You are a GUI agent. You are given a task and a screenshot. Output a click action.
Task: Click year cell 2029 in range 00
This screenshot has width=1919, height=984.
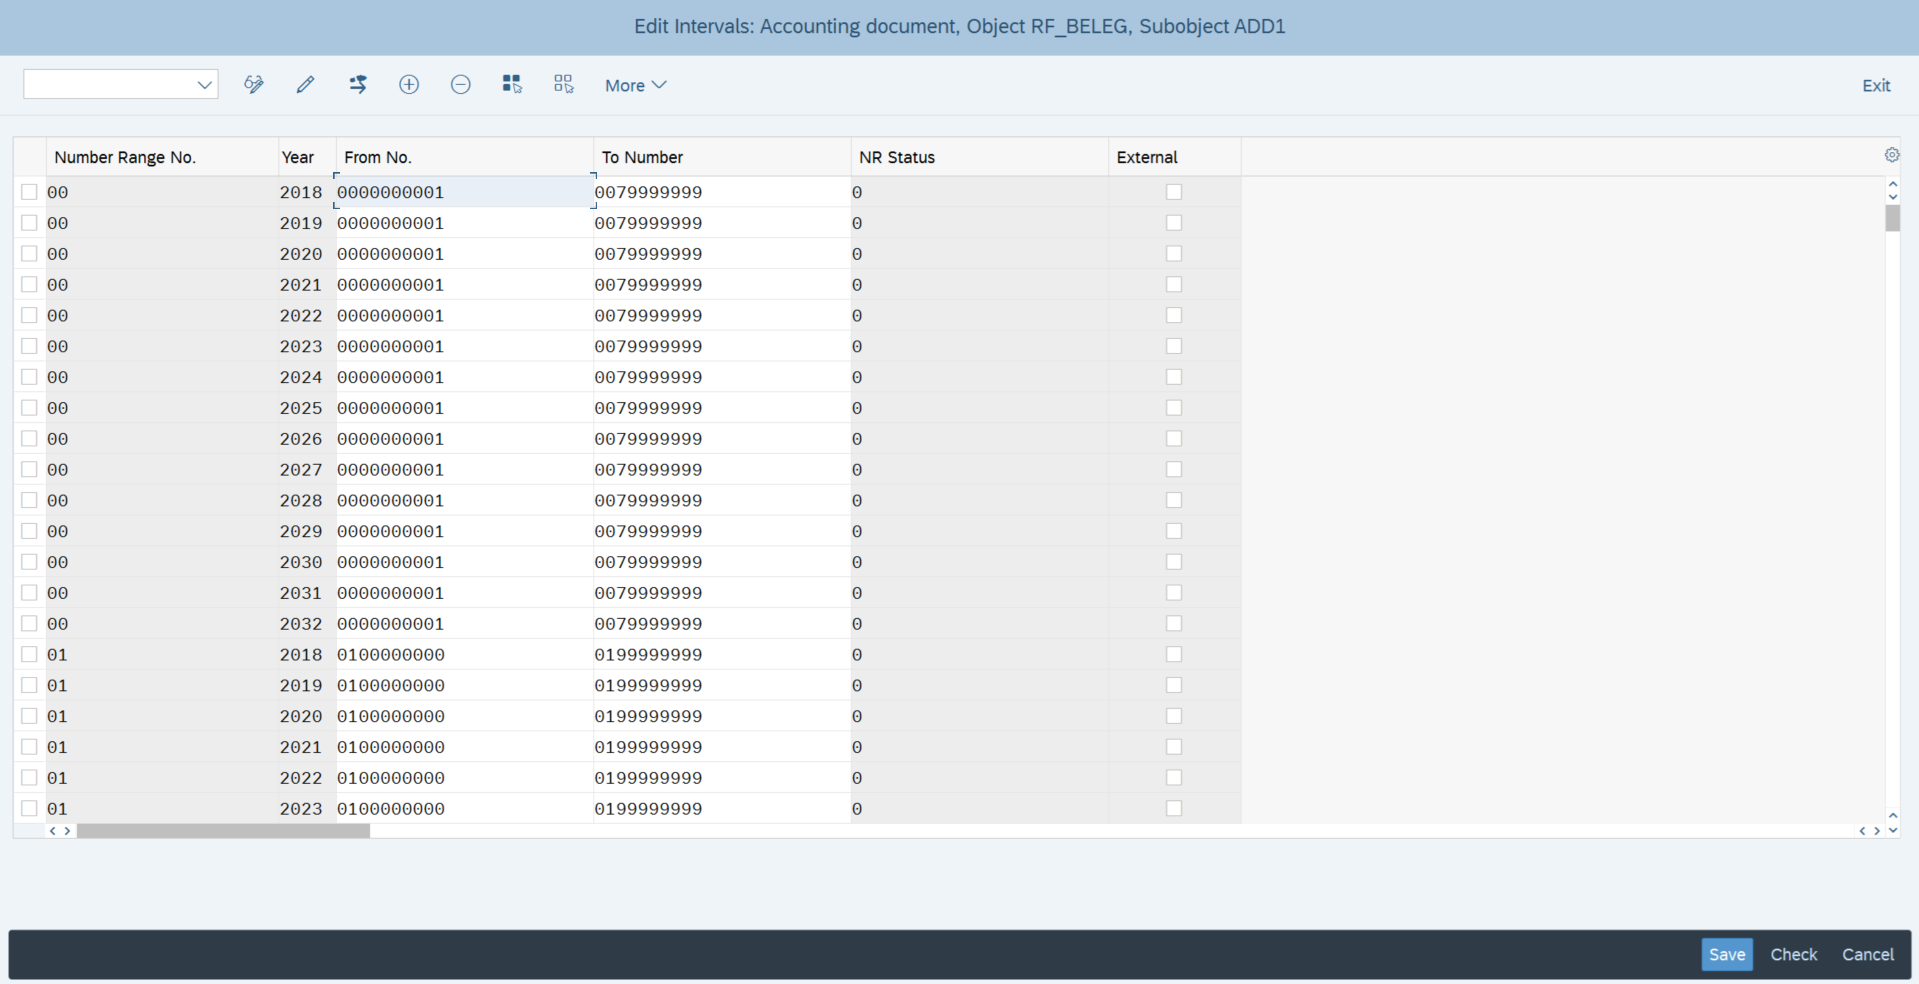307,531
